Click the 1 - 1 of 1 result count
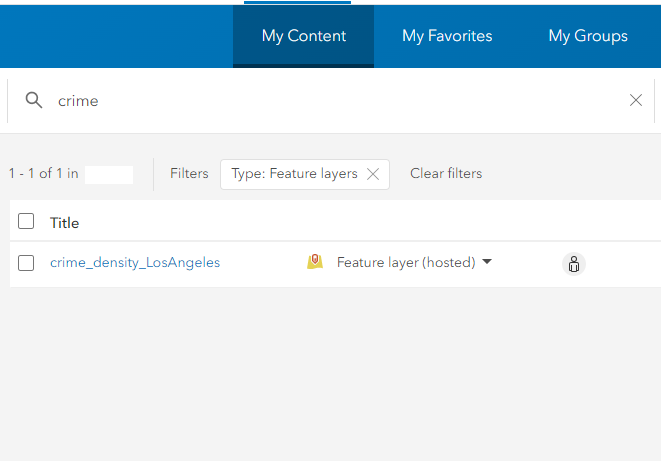This screenshot has height=461, width=661. (x=43, y=174)
